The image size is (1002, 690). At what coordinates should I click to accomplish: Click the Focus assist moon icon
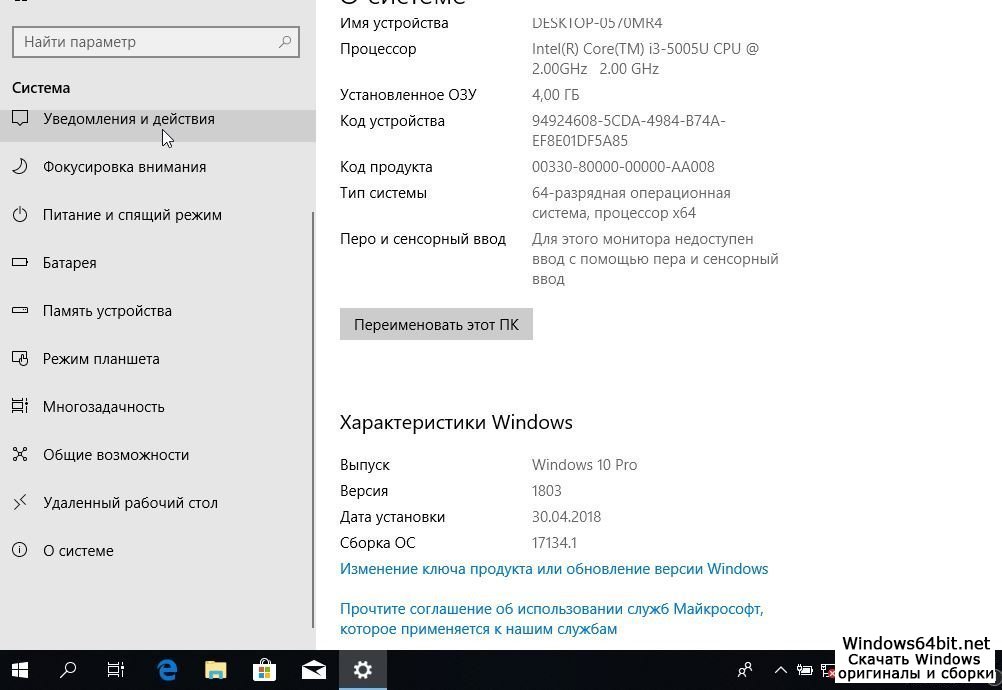click(19, 167)
